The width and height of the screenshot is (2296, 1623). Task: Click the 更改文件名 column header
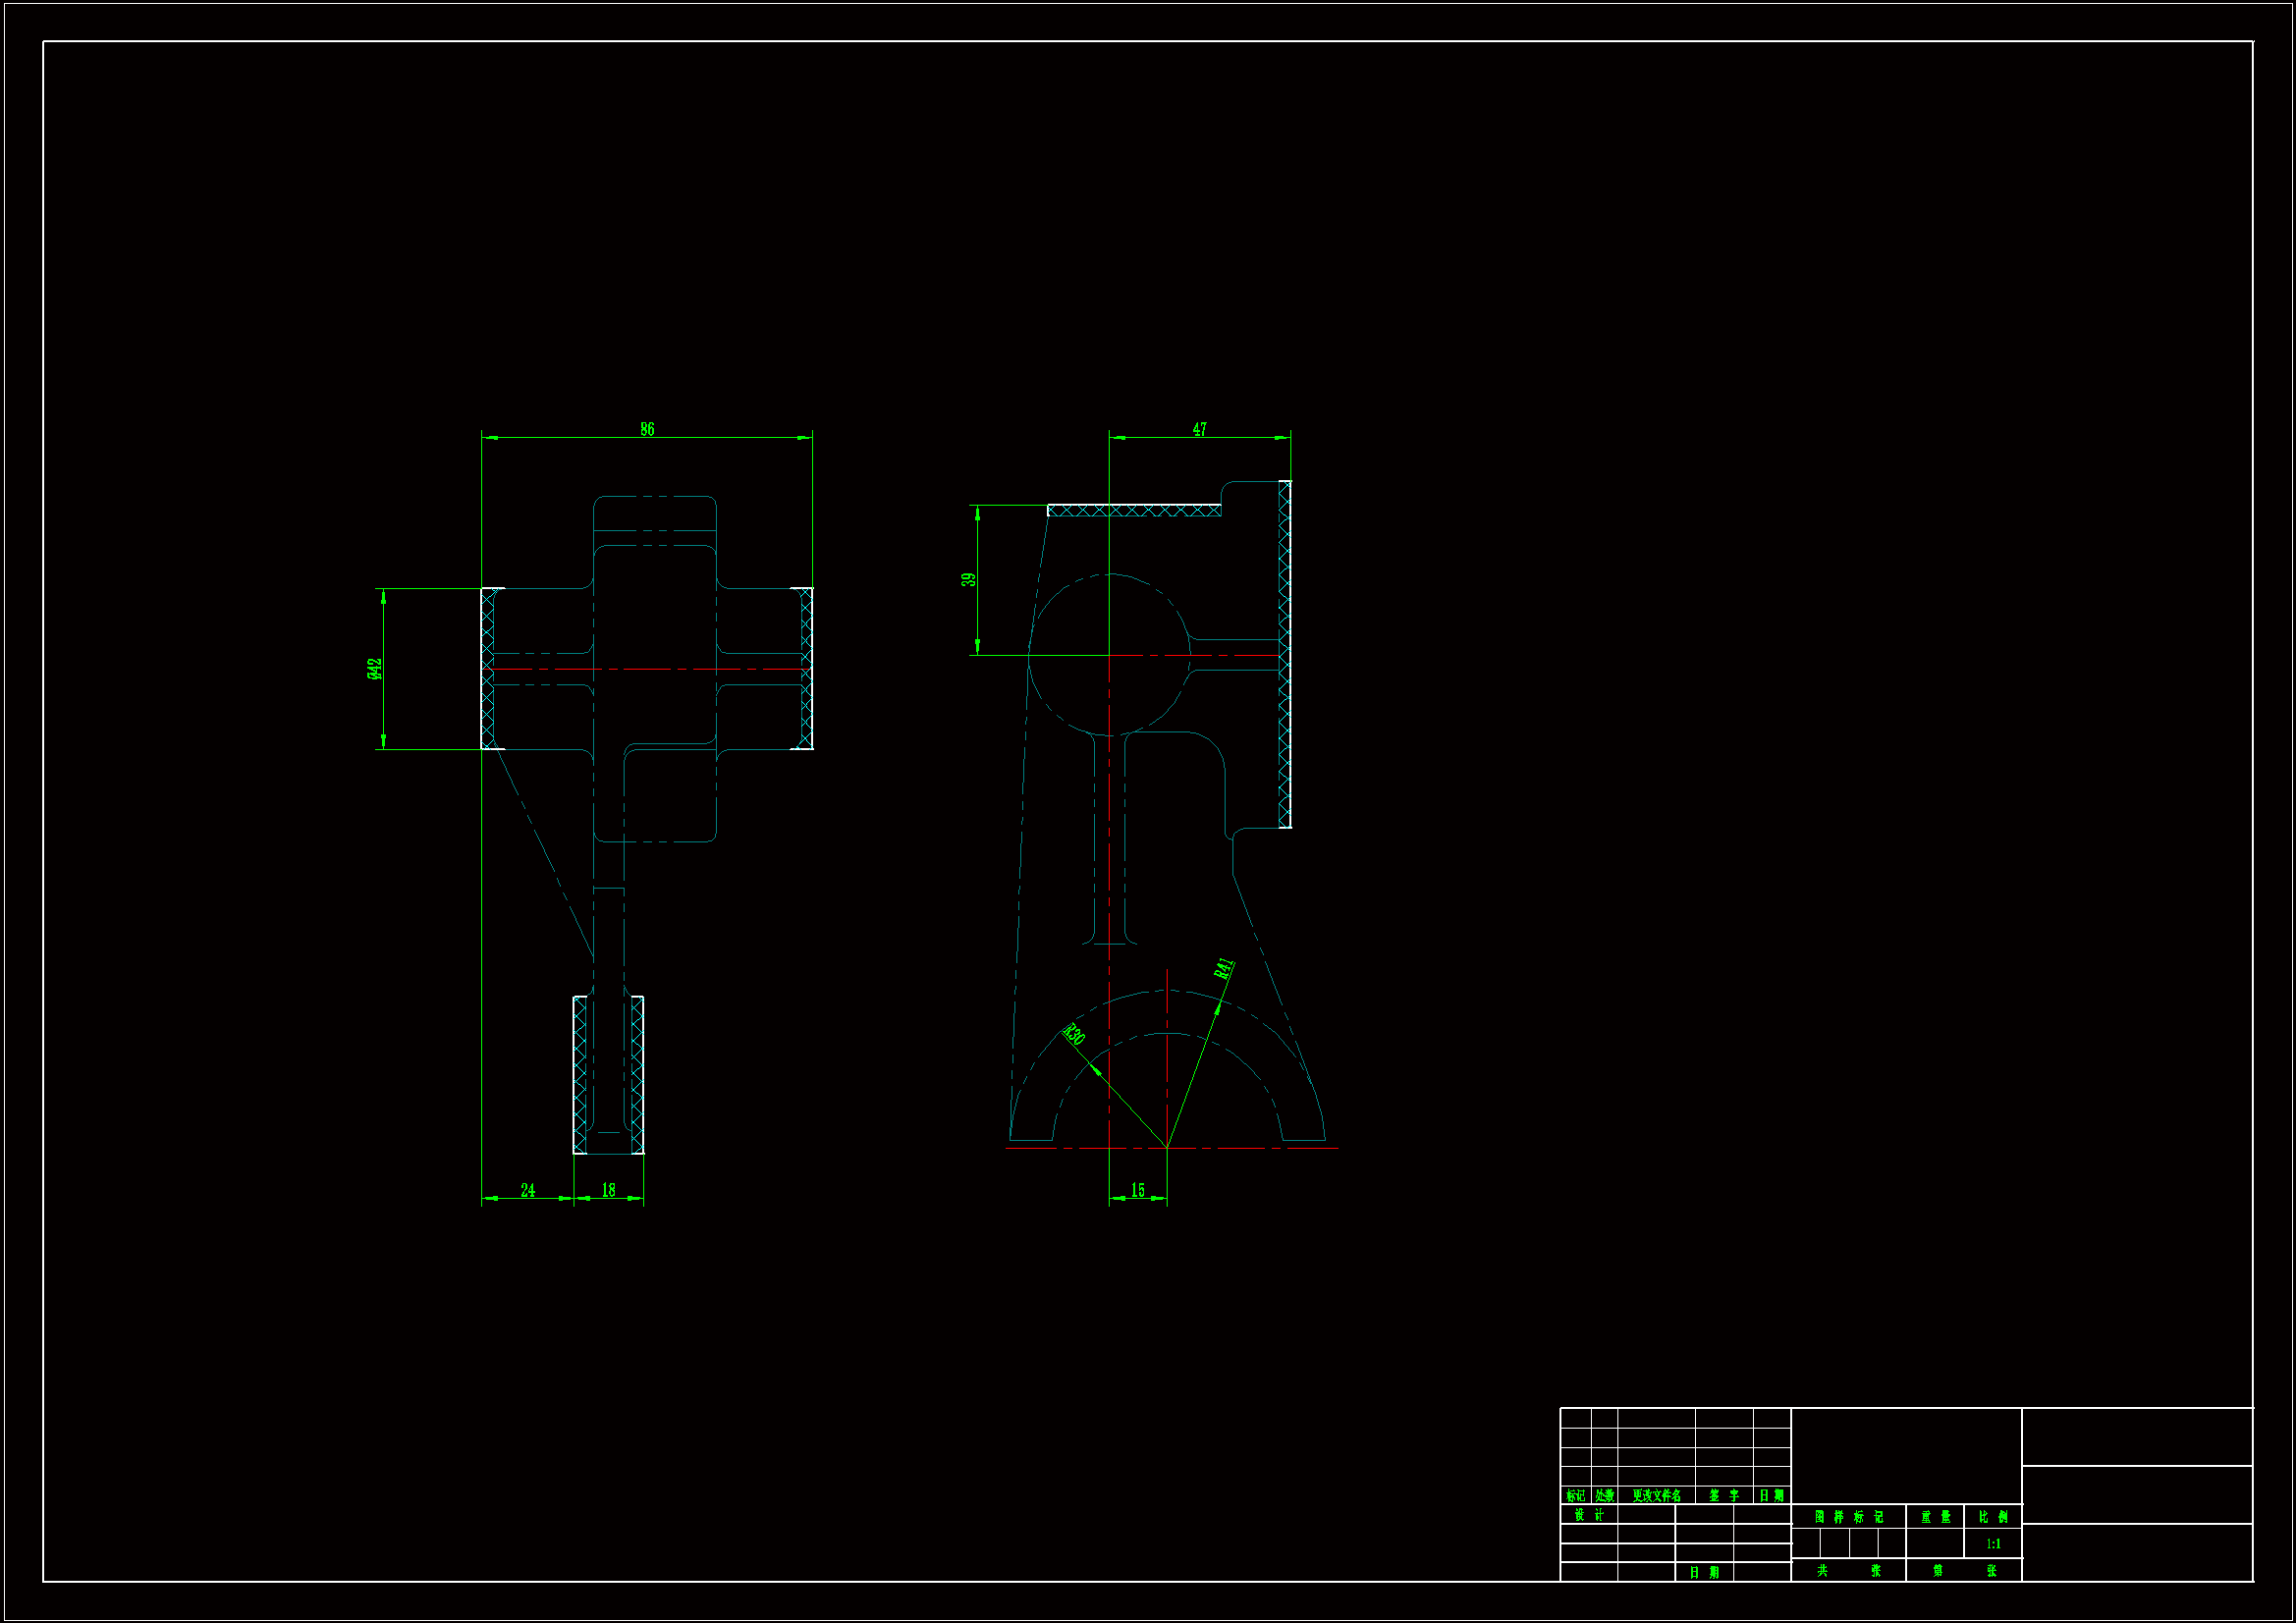click(x=1656, y=1496)
